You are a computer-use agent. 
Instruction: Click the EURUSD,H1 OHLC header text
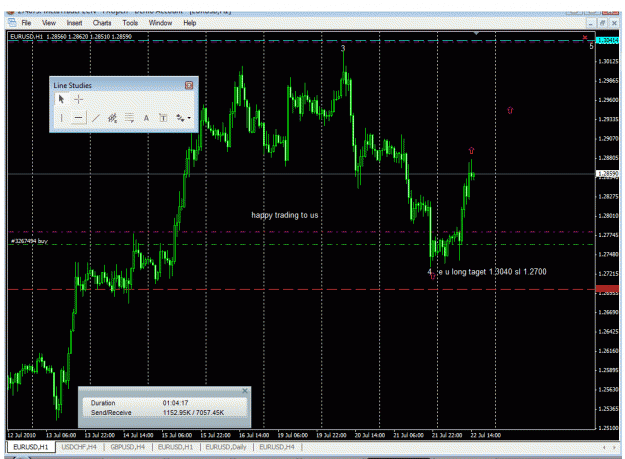pos(71,37)
